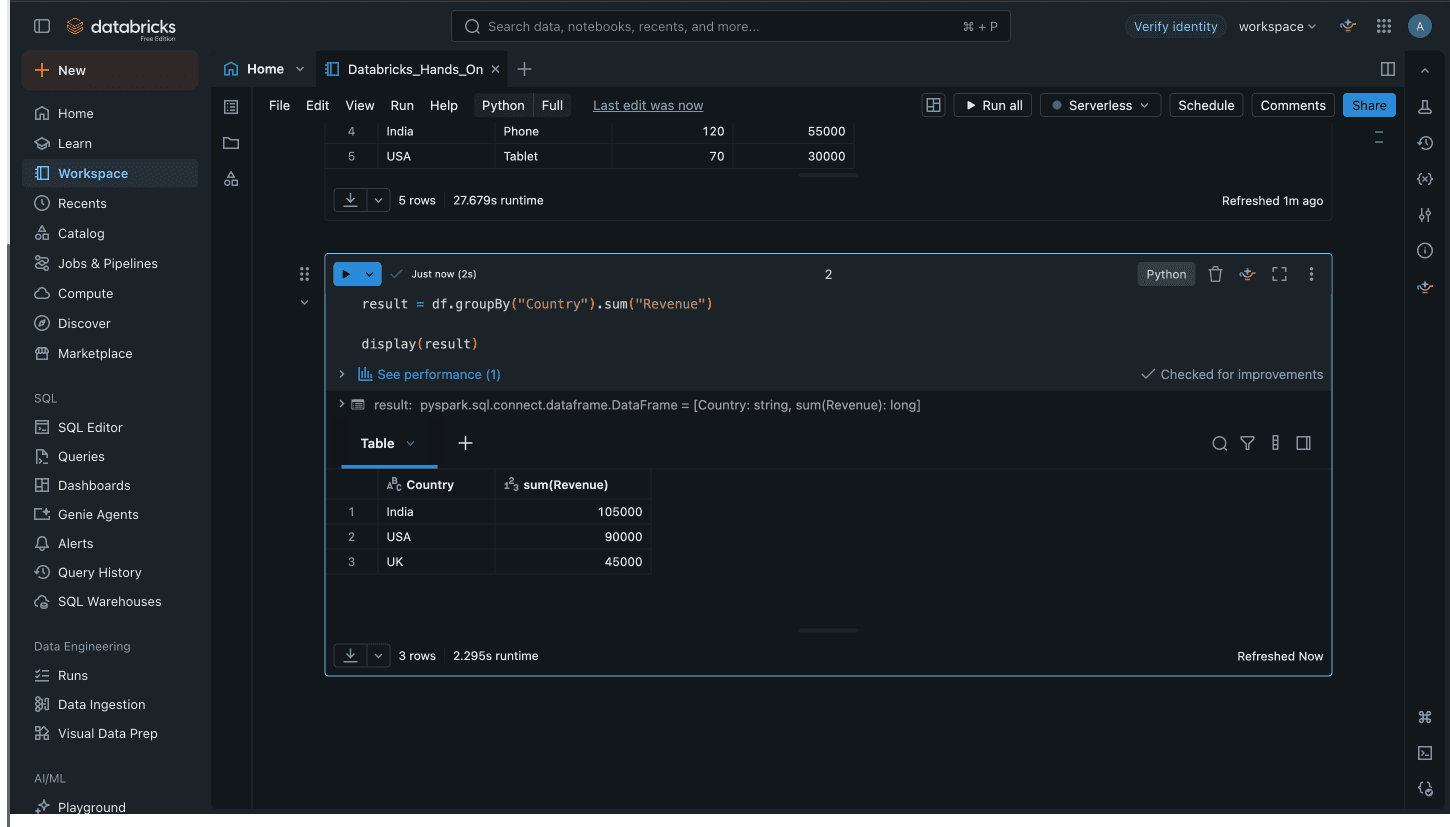Screen dimensions: 1450x827
Task: Open the filter icon for result table
Action: click(x=1247, y=443)
